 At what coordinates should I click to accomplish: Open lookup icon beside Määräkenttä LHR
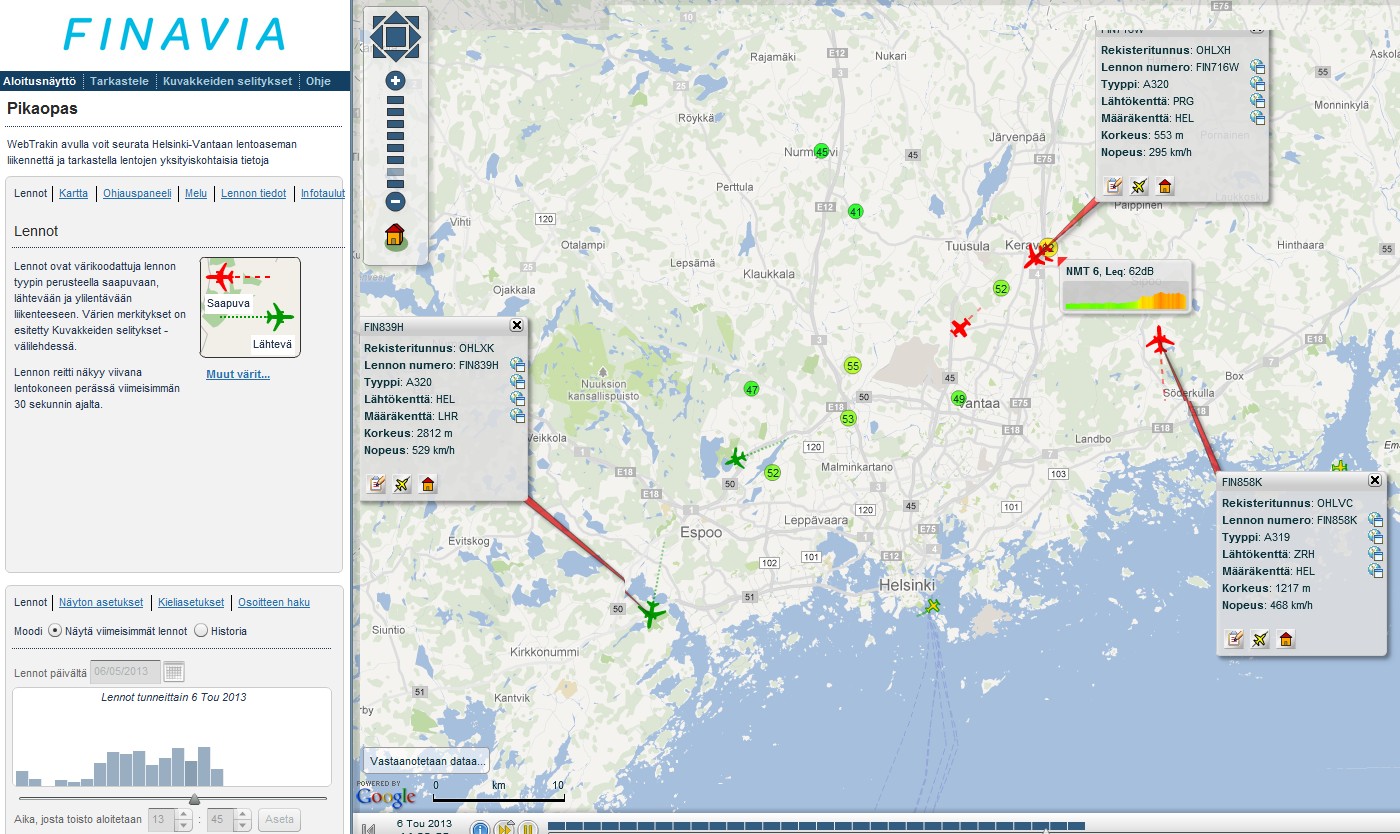pyautogui.click(x=518, y=416)
